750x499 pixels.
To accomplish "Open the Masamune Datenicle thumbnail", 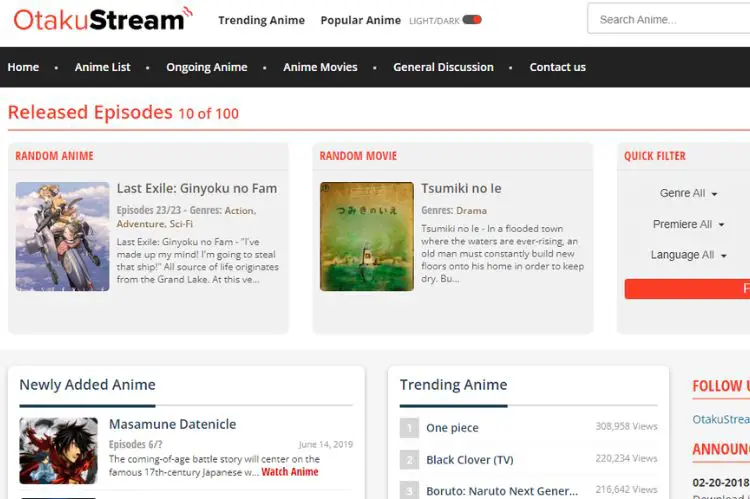I will pos(58,451).
